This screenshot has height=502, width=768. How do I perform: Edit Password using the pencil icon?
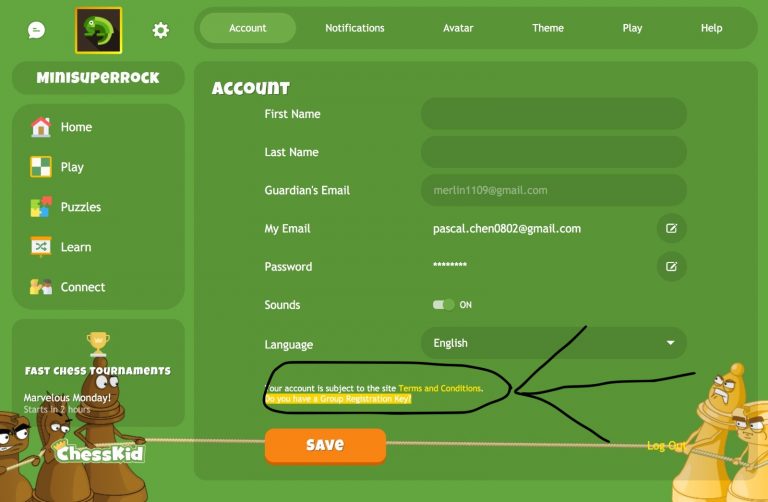671,266
